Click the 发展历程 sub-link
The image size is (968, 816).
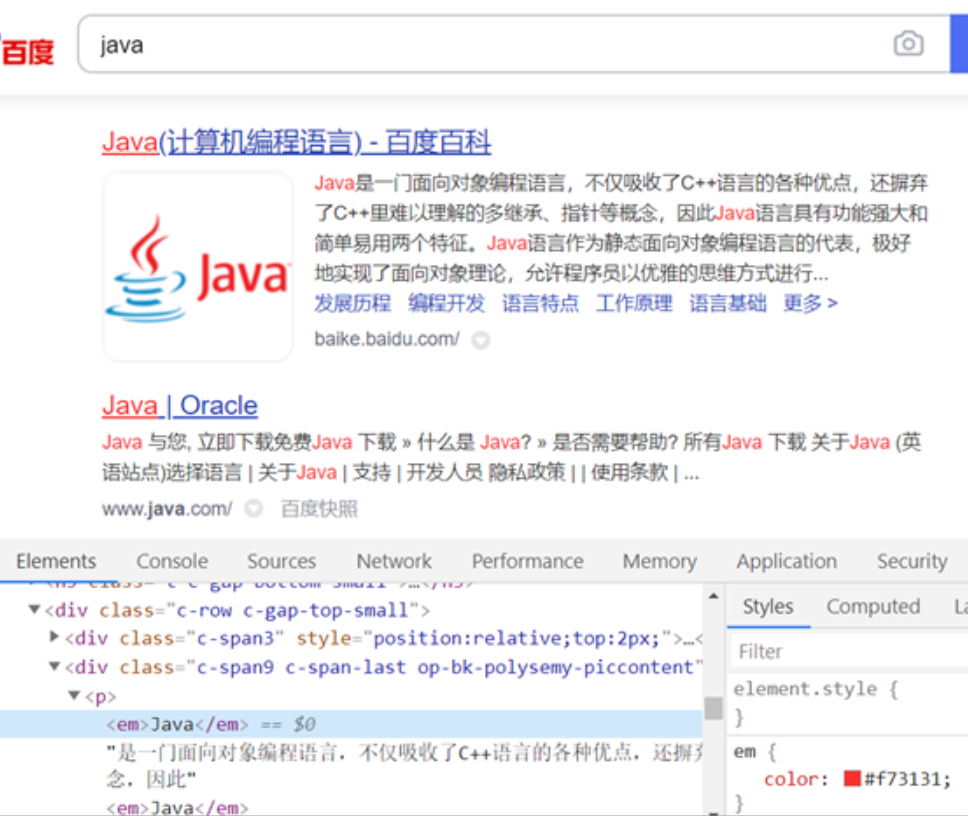(x=352, y=303)
